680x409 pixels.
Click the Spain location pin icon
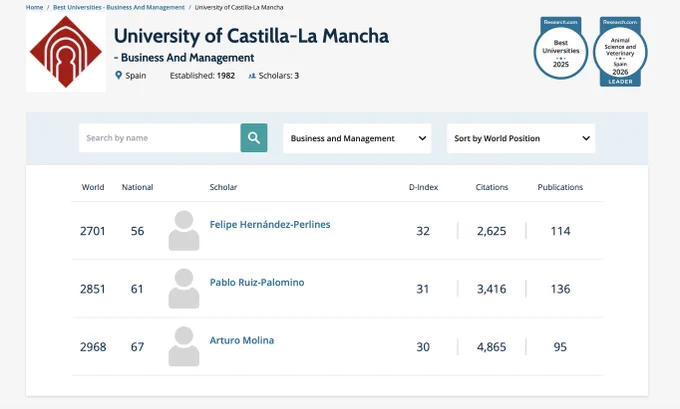(x=118, y=75)
